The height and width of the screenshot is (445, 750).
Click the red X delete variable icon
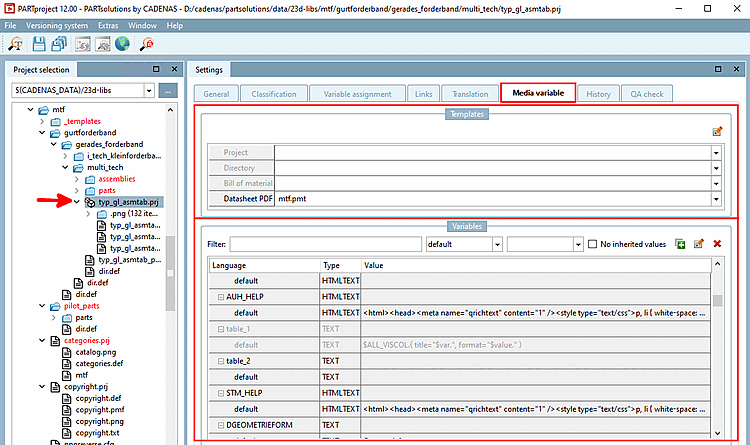coord(717,243)
